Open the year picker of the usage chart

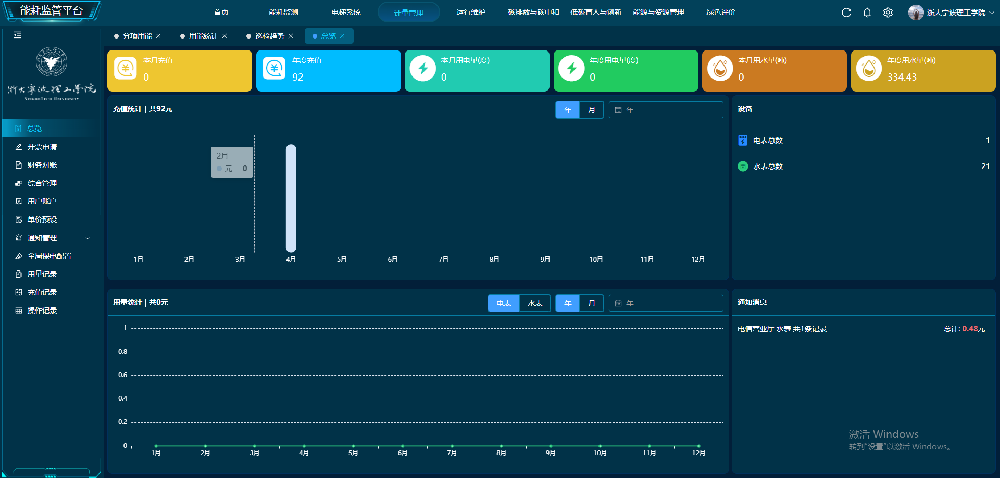pyautogui.click(x=665, y=303)
